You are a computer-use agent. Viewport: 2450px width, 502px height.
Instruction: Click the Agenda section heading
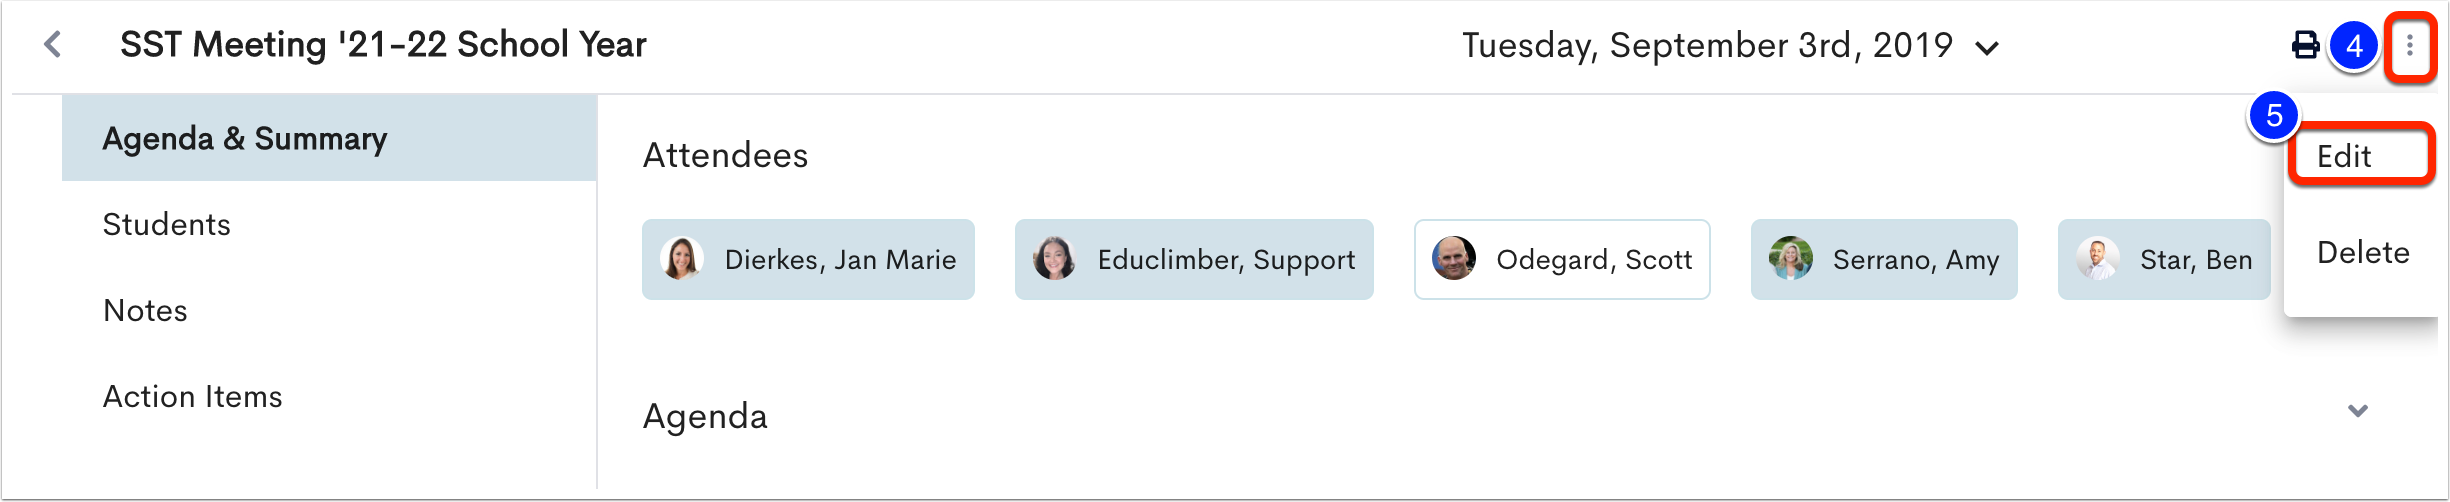705,416
